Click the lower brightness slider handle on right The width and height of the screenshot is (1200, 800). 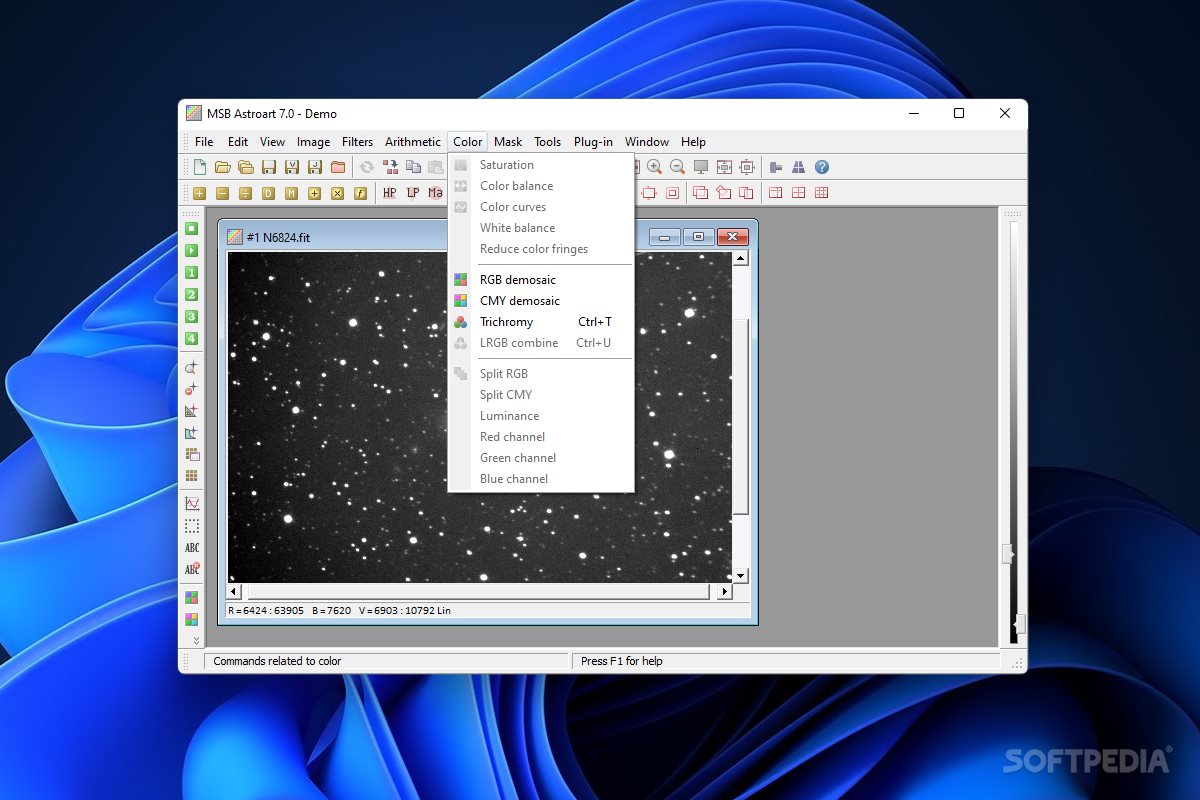1019,625
